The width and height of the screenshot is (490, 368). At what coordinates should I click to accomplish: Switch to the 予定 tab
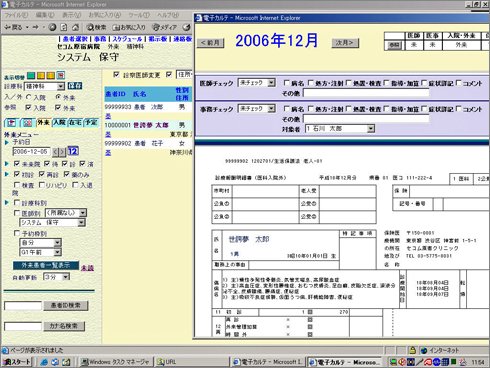click(91, 122)
